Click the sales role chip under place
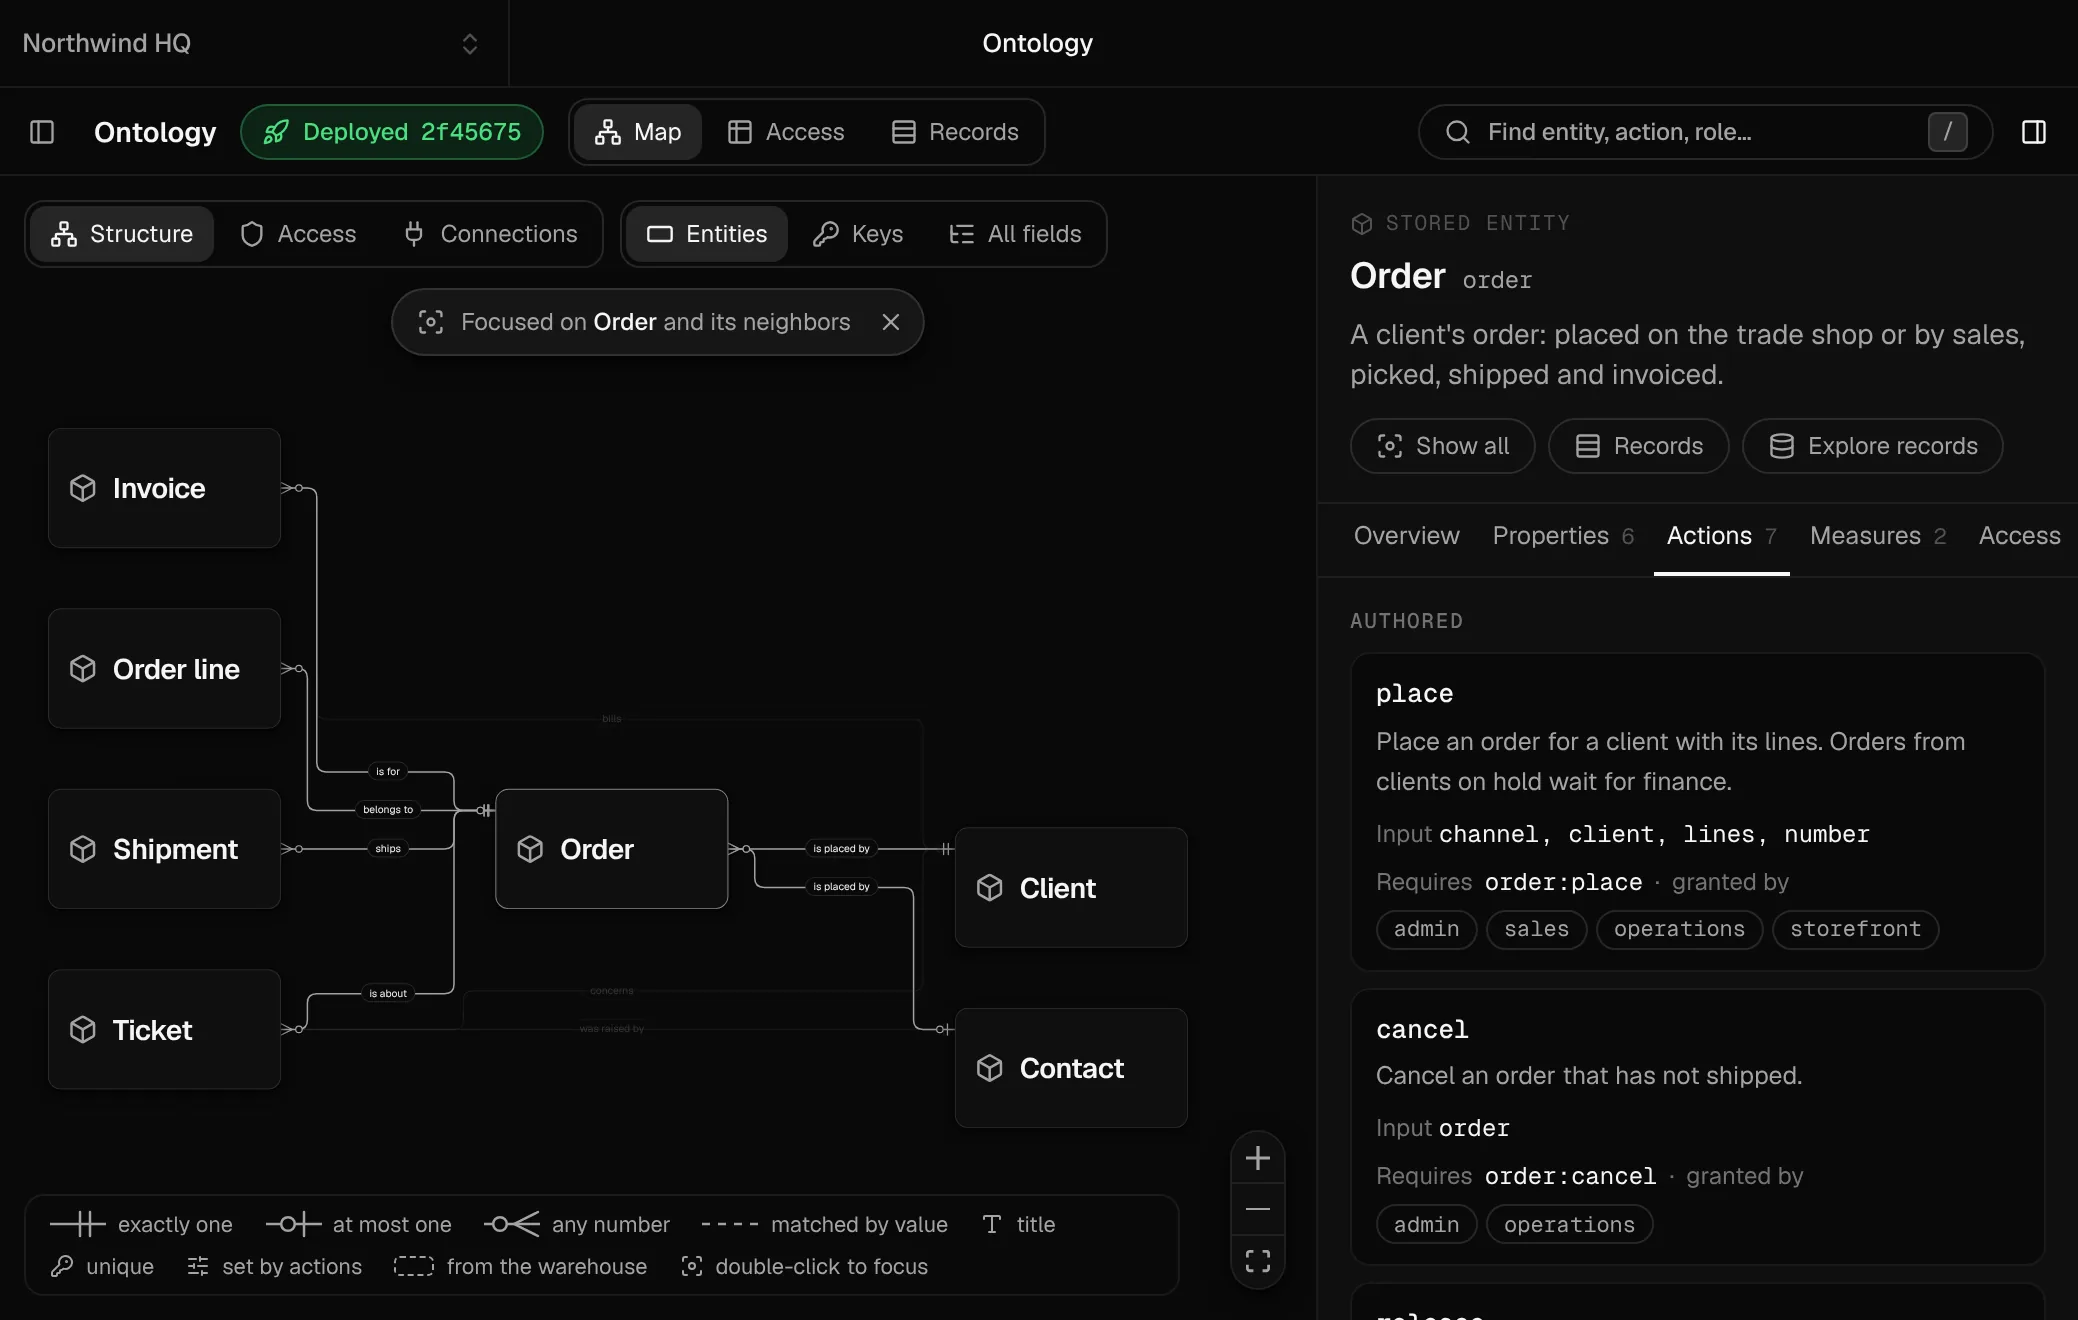Screen dimensions: 2078x1320 (x=1536, y=929)
